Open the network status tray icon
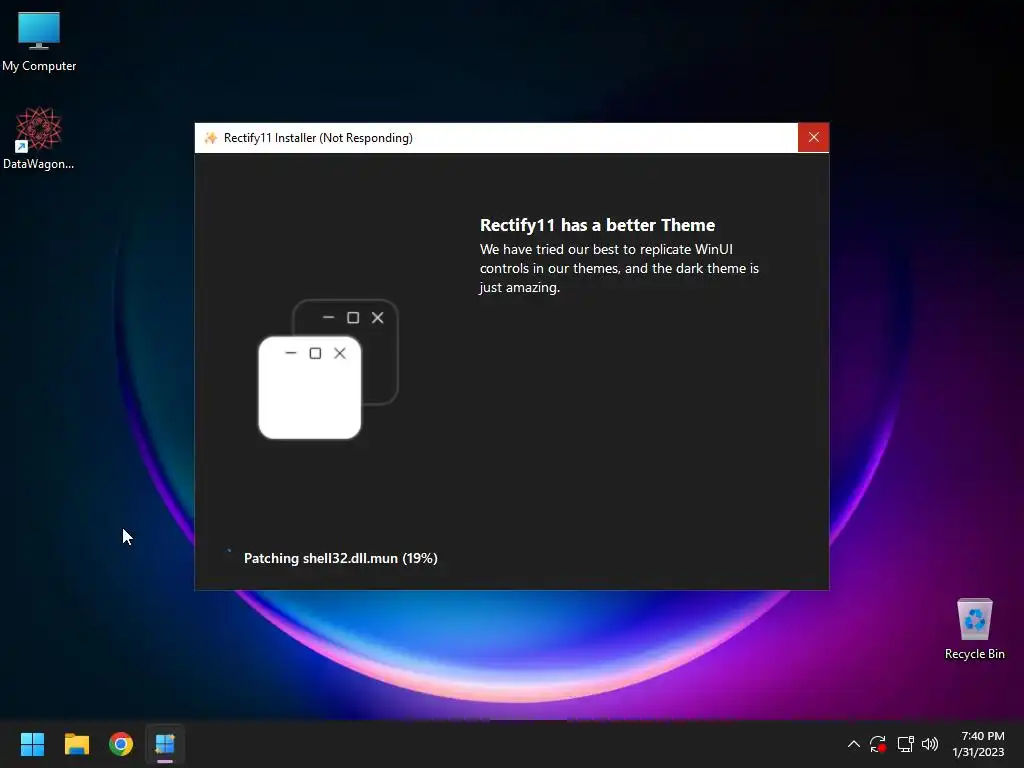This screenshot has height=768, width=1024. pyautogui.click(x=905, y=744)
